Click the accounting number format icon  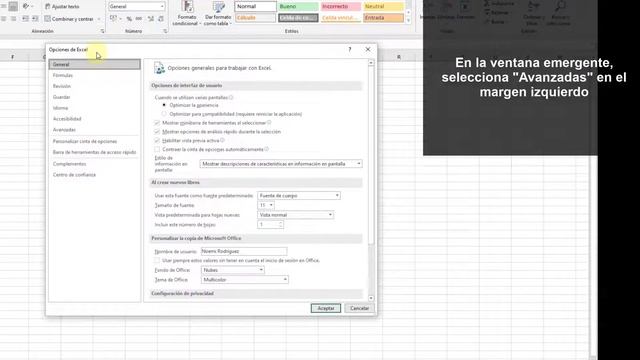[113, 19]
